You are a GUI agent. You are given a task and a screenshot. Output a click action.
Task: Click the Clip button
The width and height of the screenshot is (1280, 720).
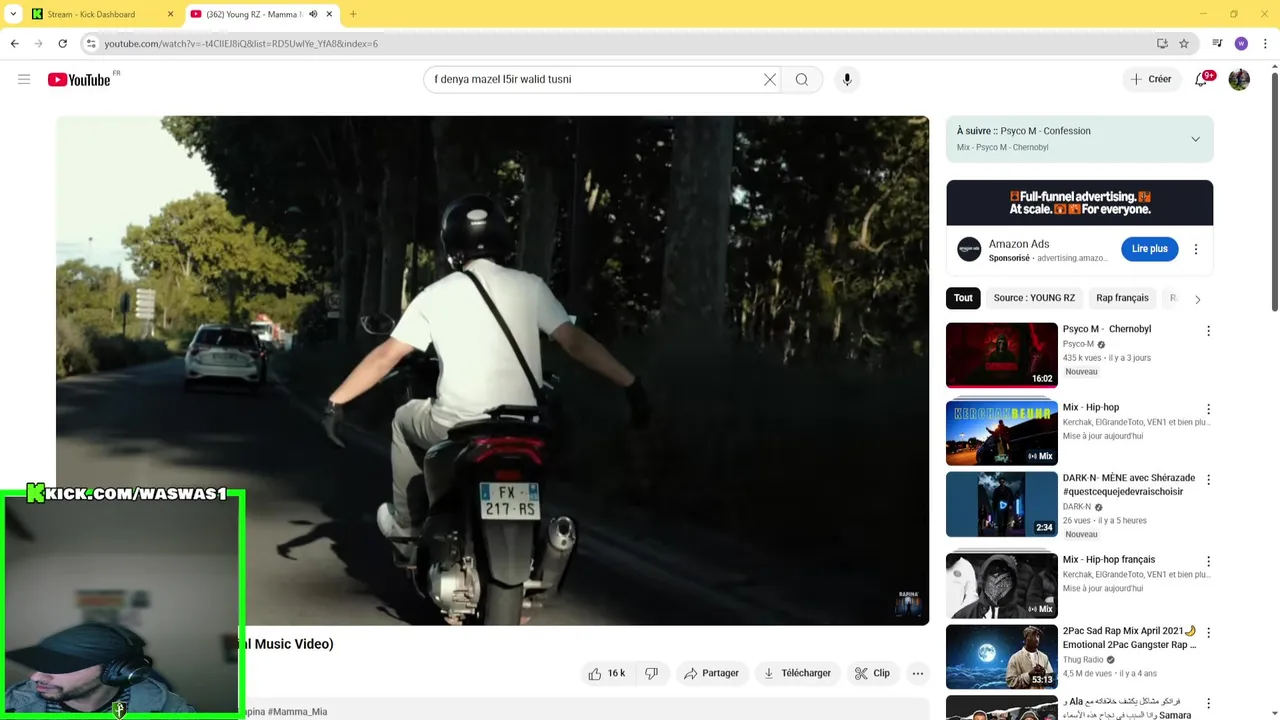pyautogui.click(x=872, y=673)
